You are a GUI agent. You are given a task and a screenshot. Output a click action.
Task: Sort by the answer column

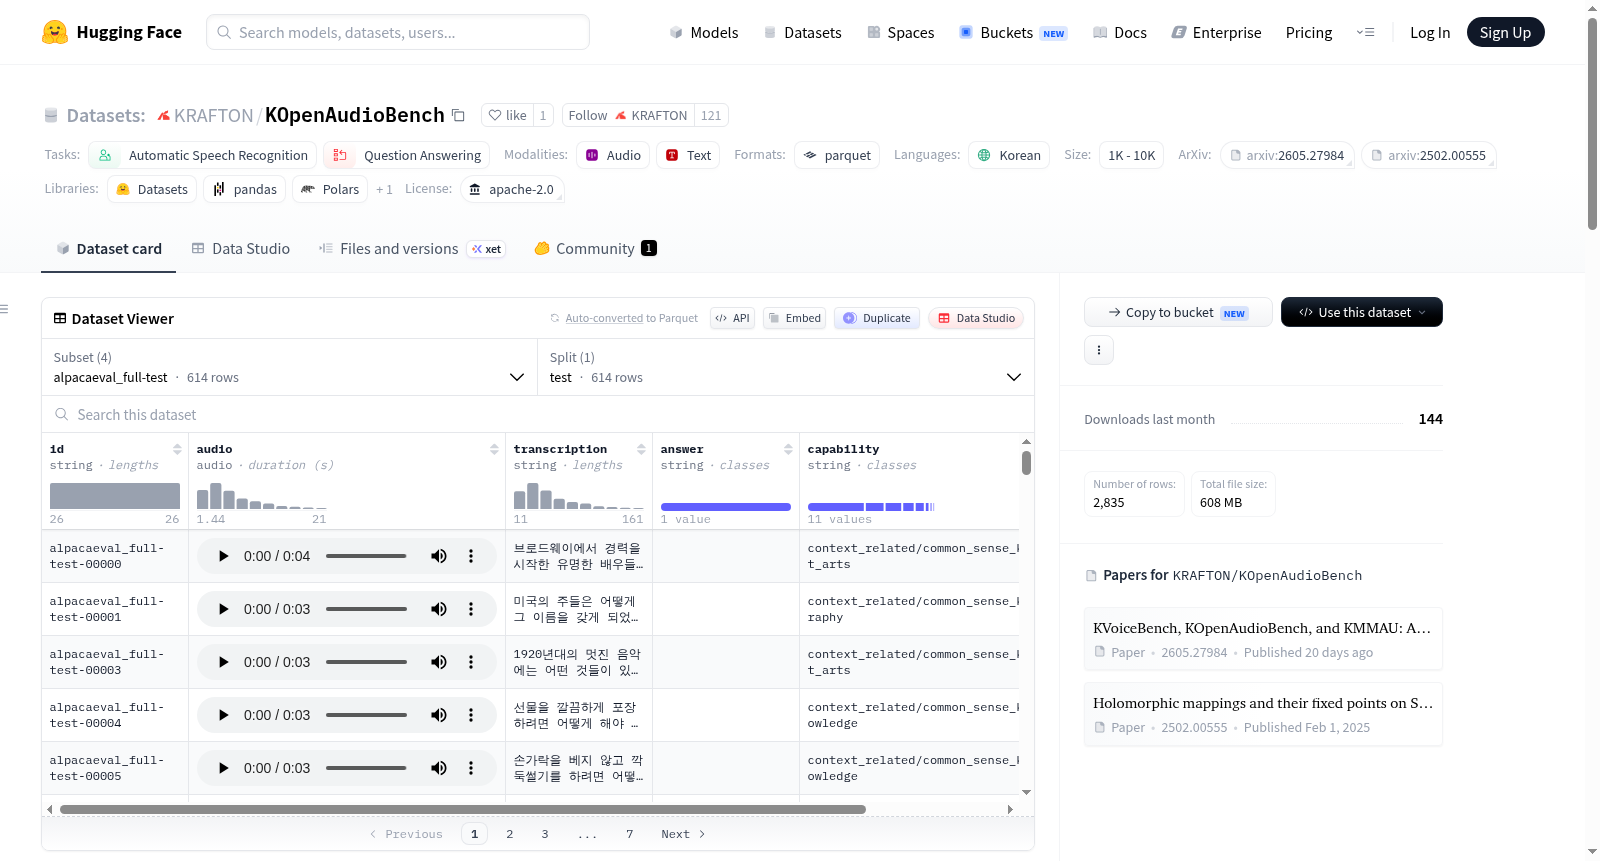click(x=788, y=449)
